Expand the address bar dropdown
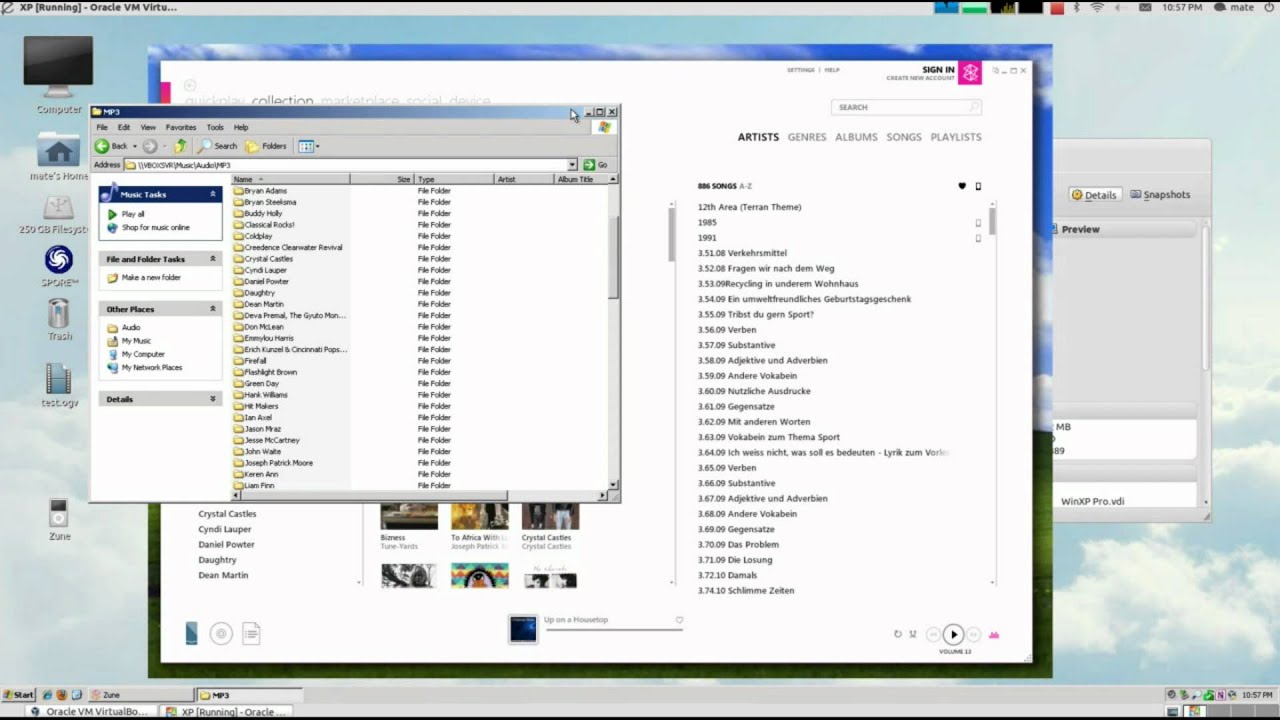 click(x=572, y=165)
